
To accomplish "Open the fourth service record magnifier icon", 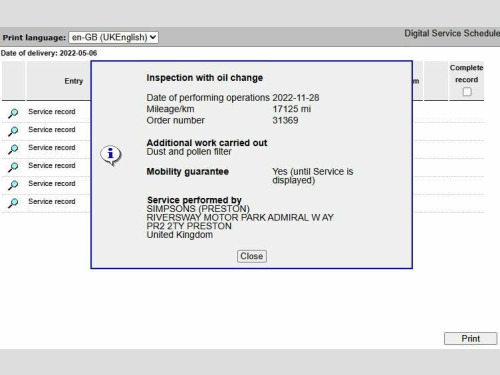I will click(x=13, y=167).
